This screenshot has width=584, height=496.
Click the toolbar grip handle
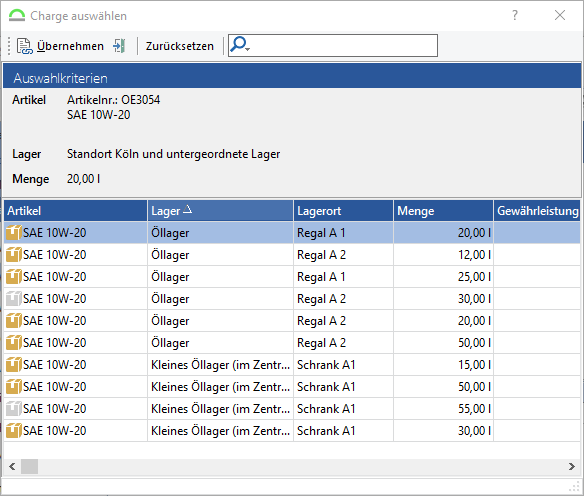tap(9, 46)
